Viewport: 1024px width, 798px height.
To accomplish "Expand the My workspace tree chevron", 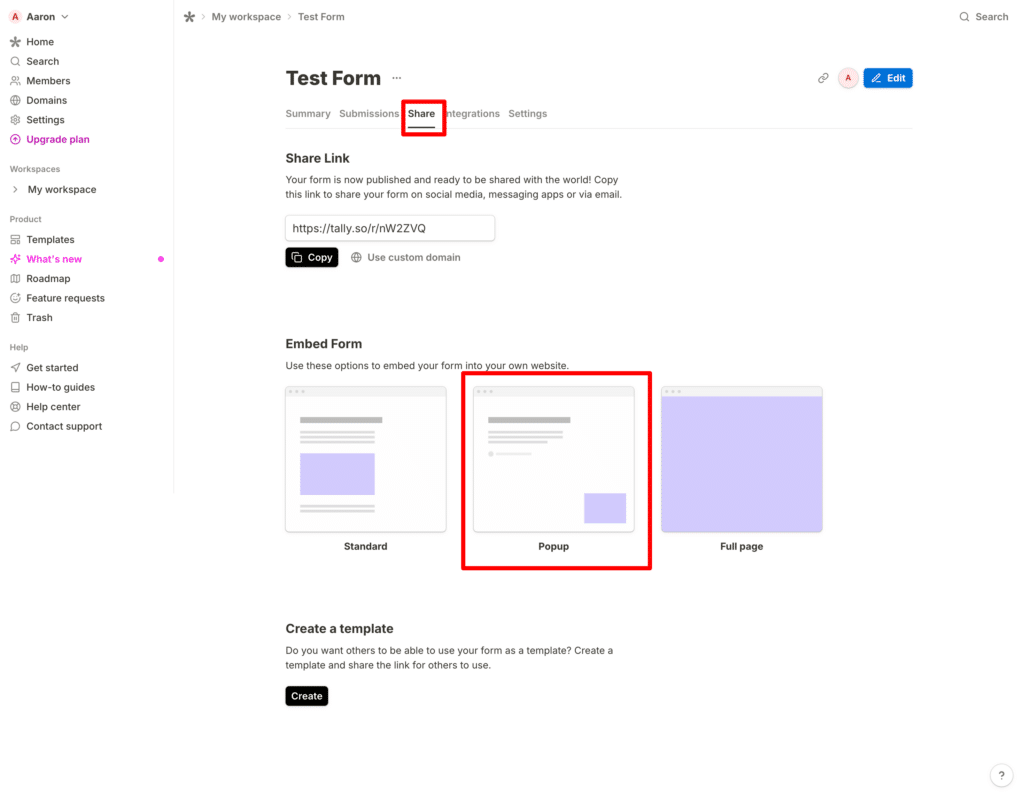I will (15, 189).
